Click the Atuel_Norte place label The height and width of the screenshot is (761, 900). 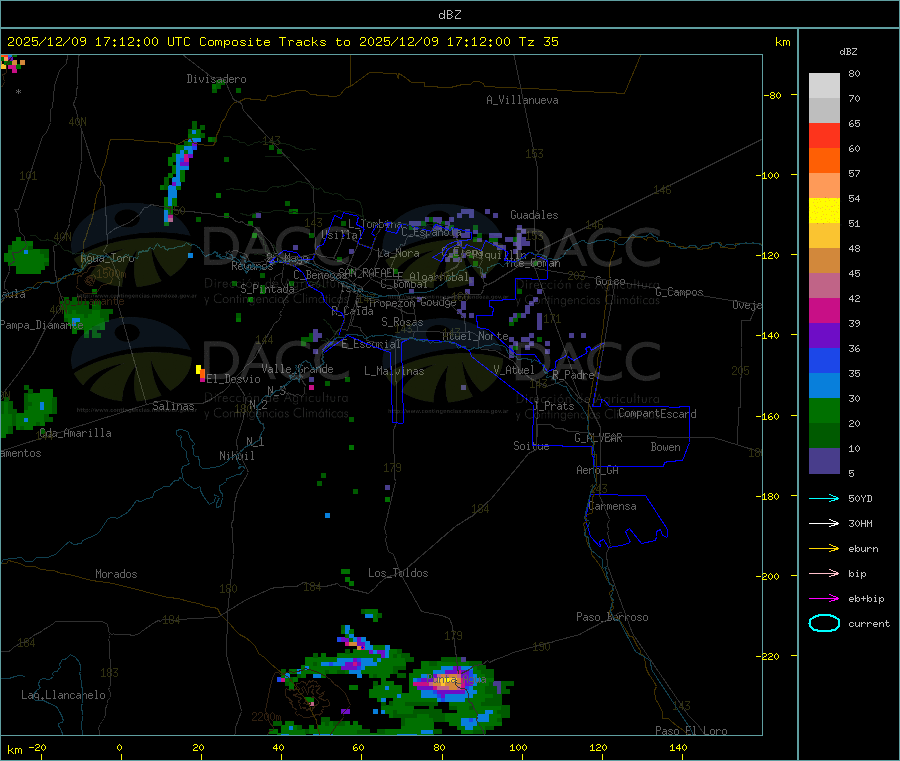475,336
